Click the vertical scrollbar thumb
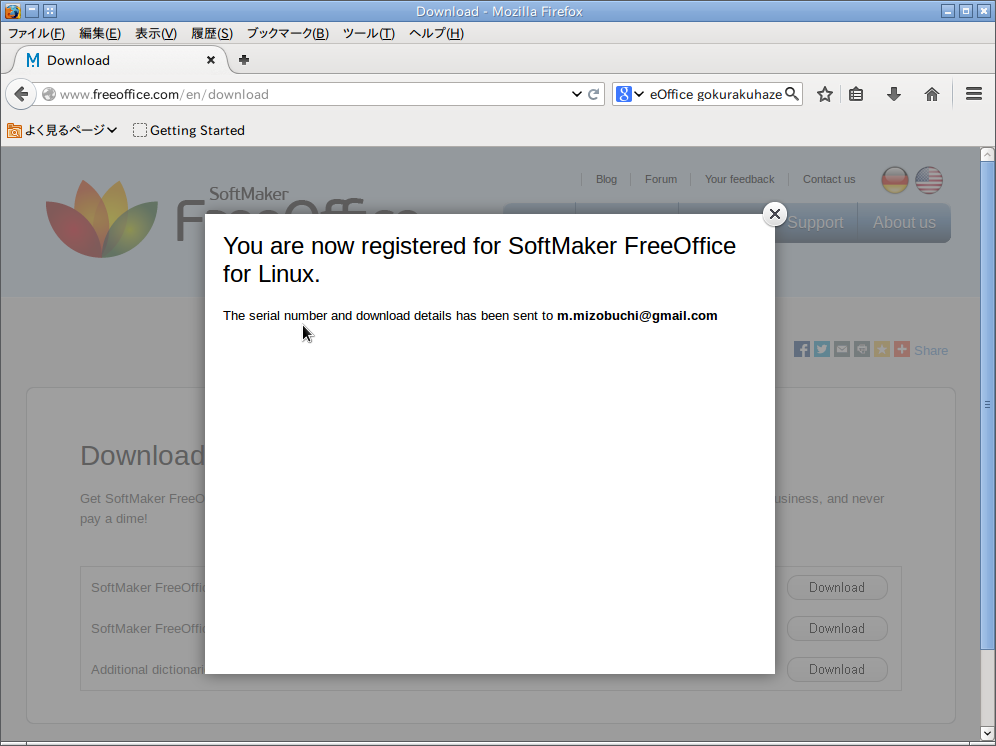Screen dimensions: 996x746 (987, 405)
